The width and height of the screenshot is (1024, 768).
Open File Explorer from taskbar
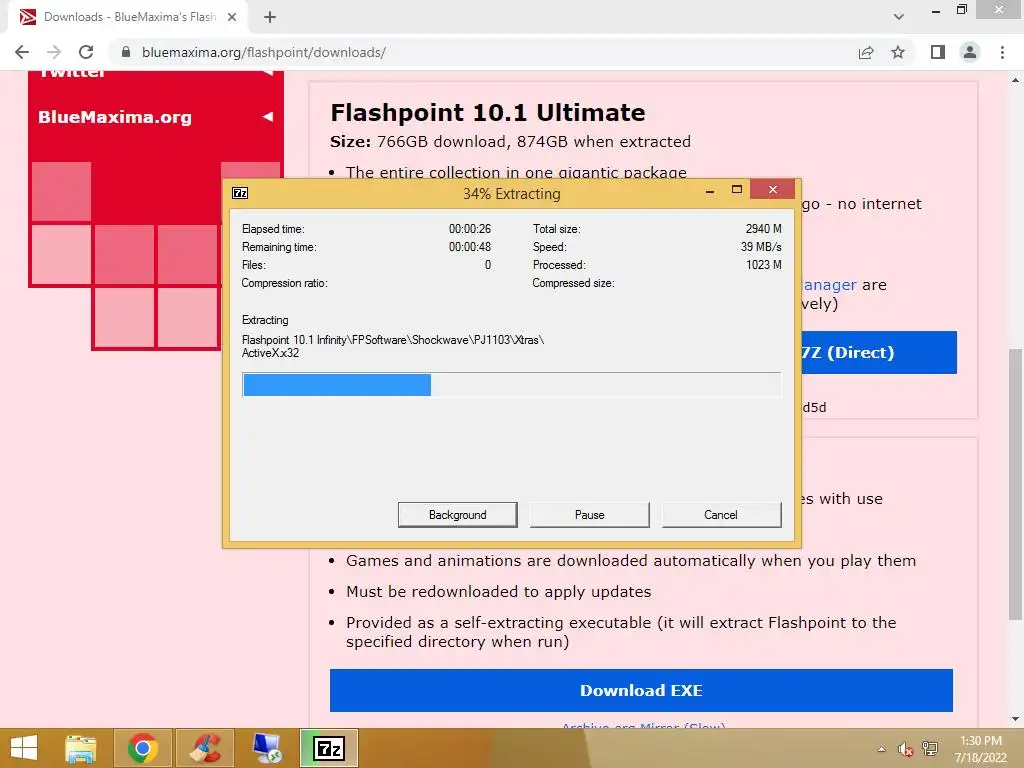[81, 748]
